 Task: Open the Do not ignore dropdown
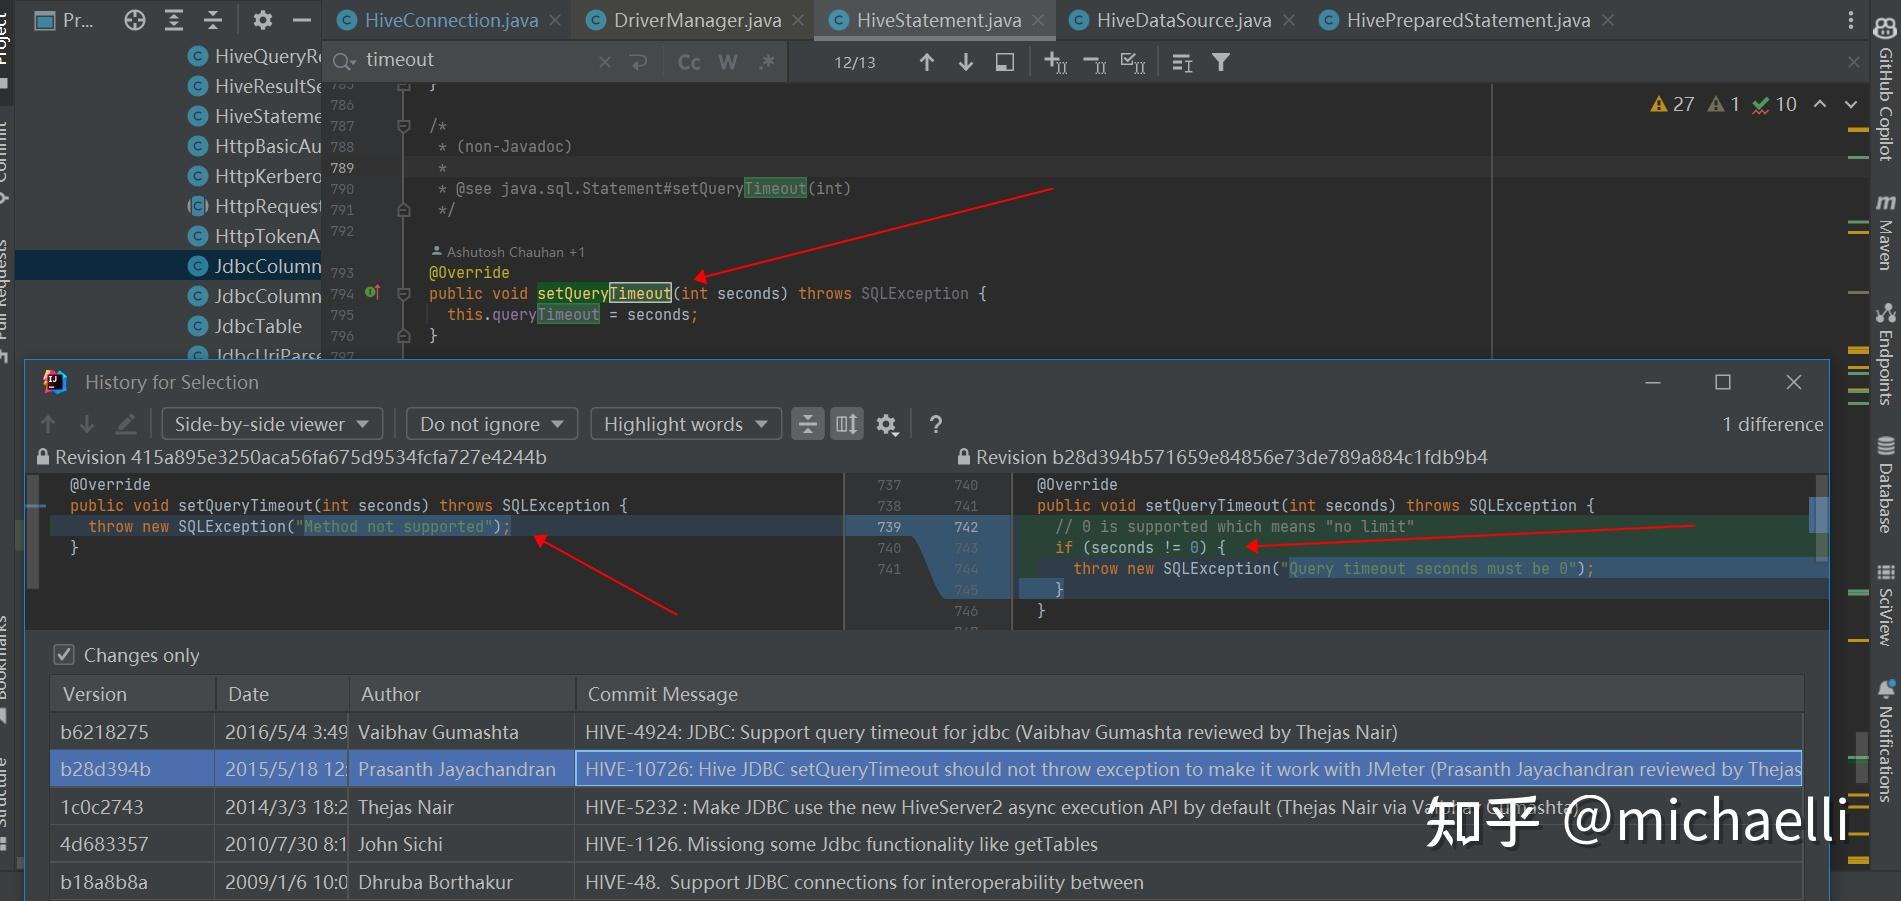pyautogui.click(x=491, y=425)
